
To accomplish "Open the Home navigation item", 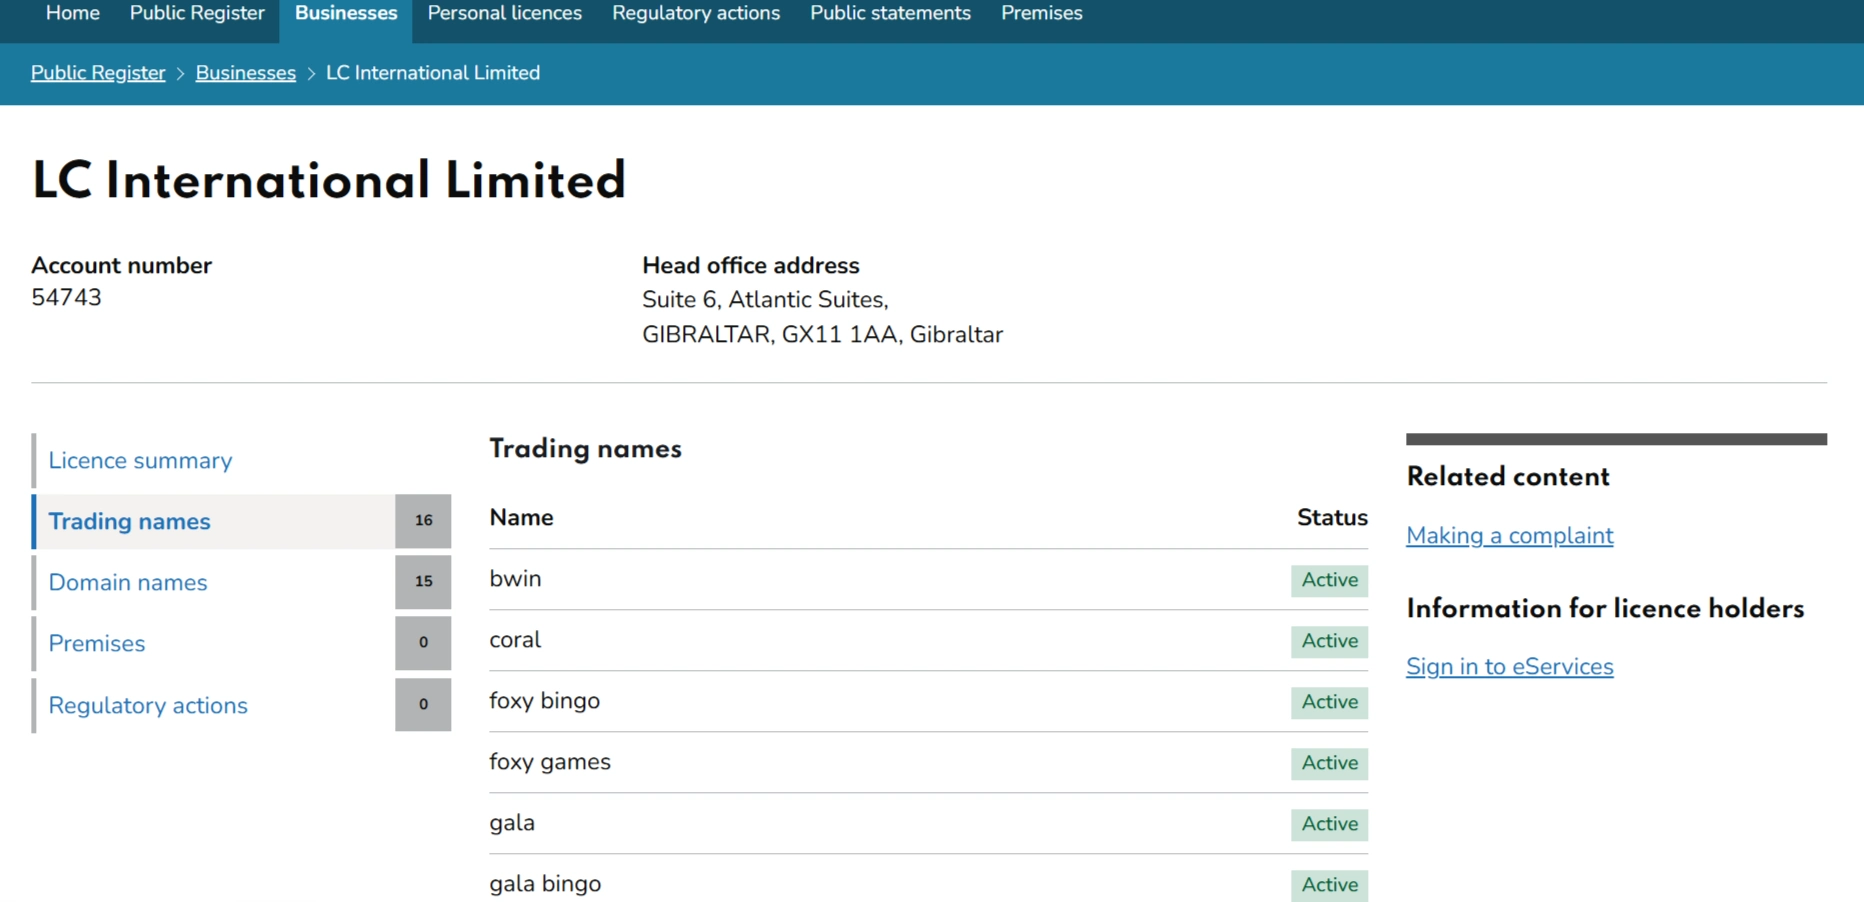I will click(x=73, y=13).
